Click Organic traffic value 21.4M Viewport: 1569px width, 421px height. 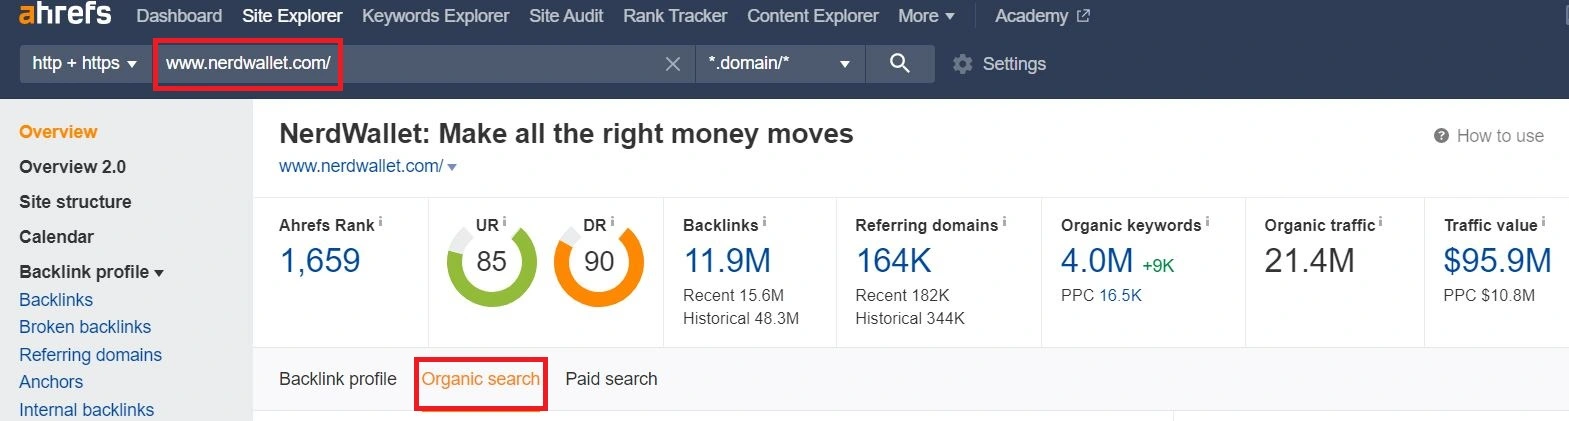[x=1309, y=260]
